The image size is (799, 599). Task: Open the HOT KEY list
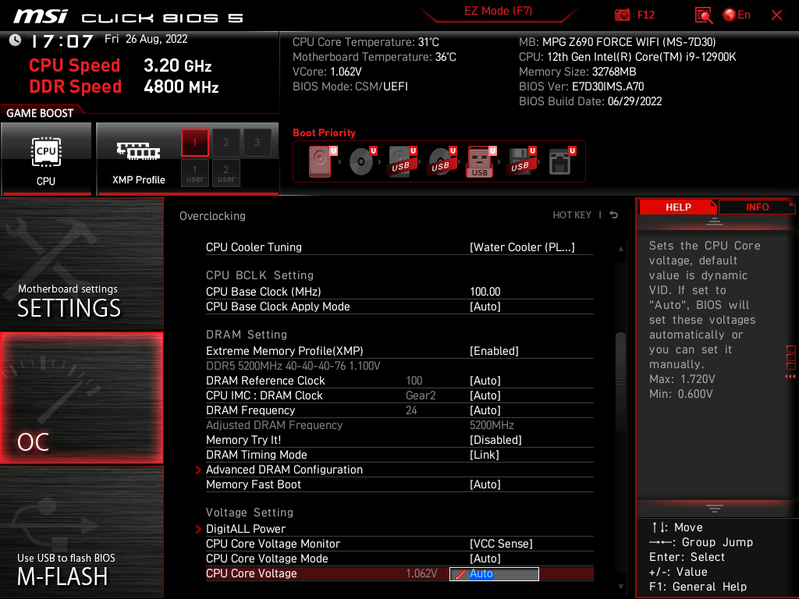(x=572, y=215)
